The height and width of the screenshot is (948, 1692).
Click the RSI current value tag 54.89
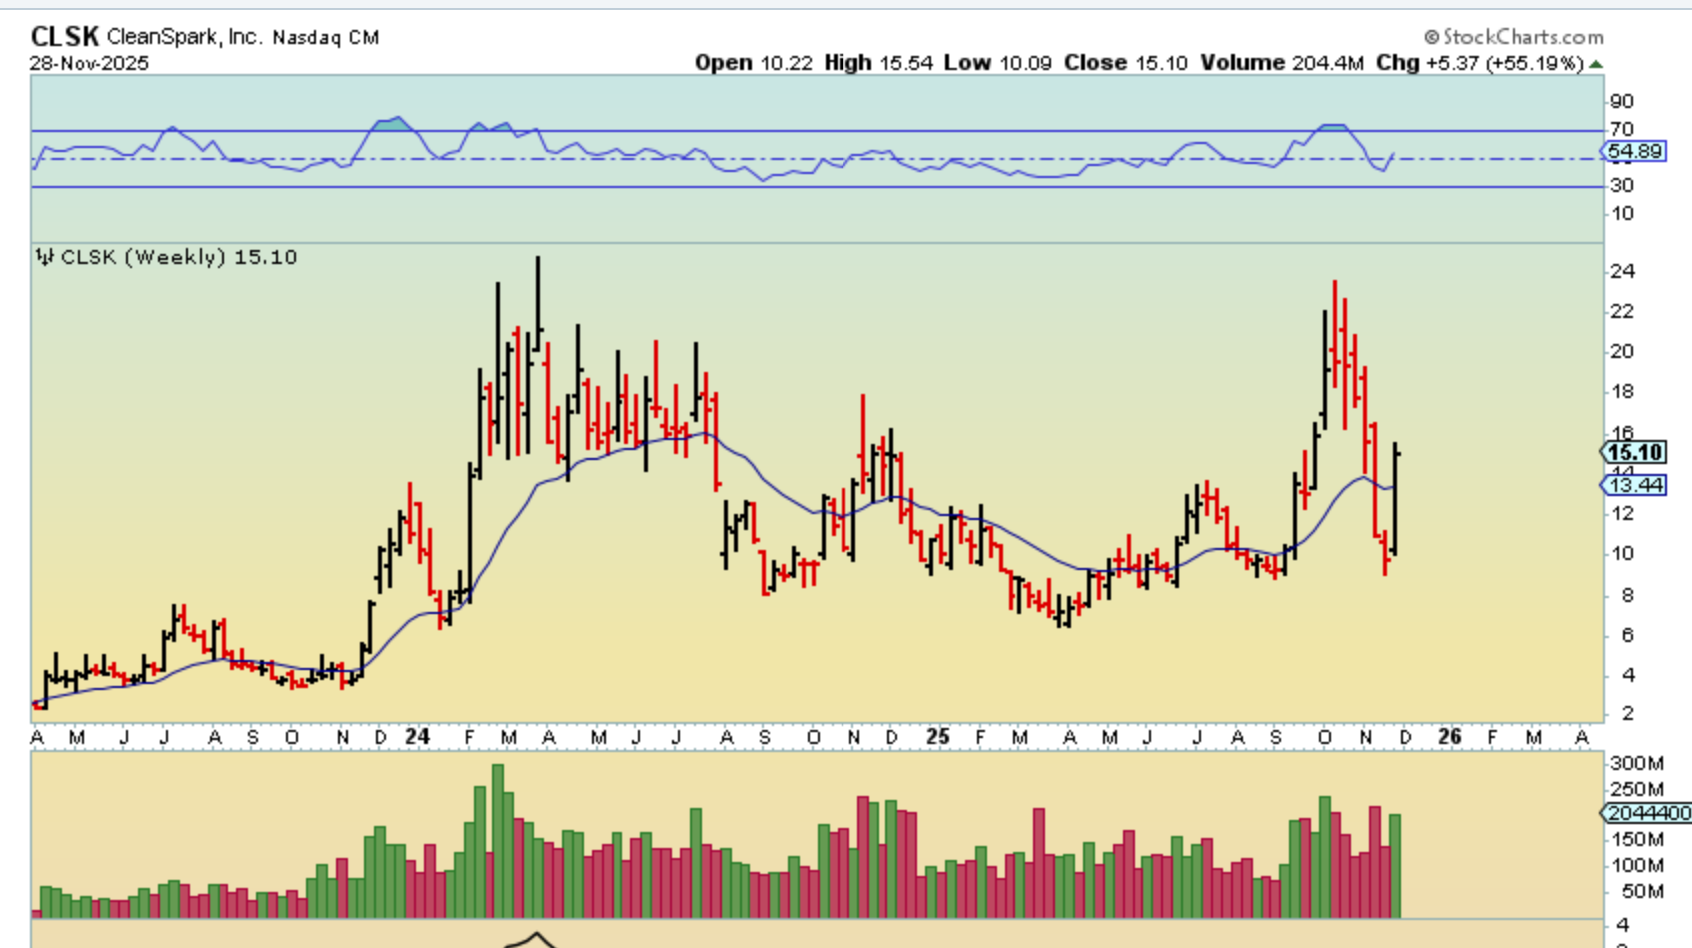pos(1634,151)
